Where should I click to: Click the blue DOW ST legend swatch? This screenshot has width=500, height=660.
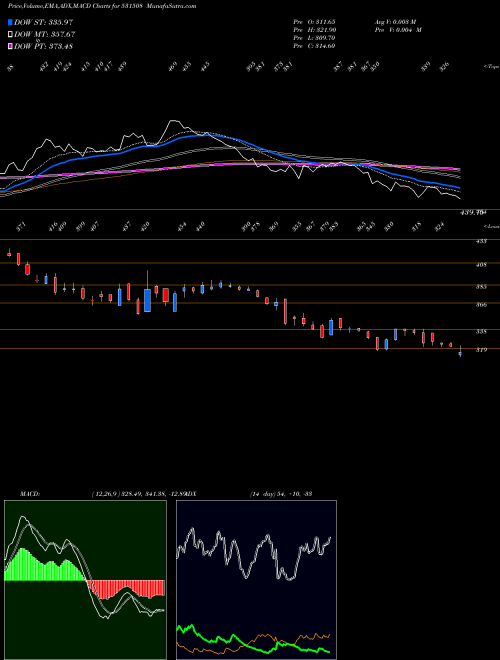tap(10, 22)
